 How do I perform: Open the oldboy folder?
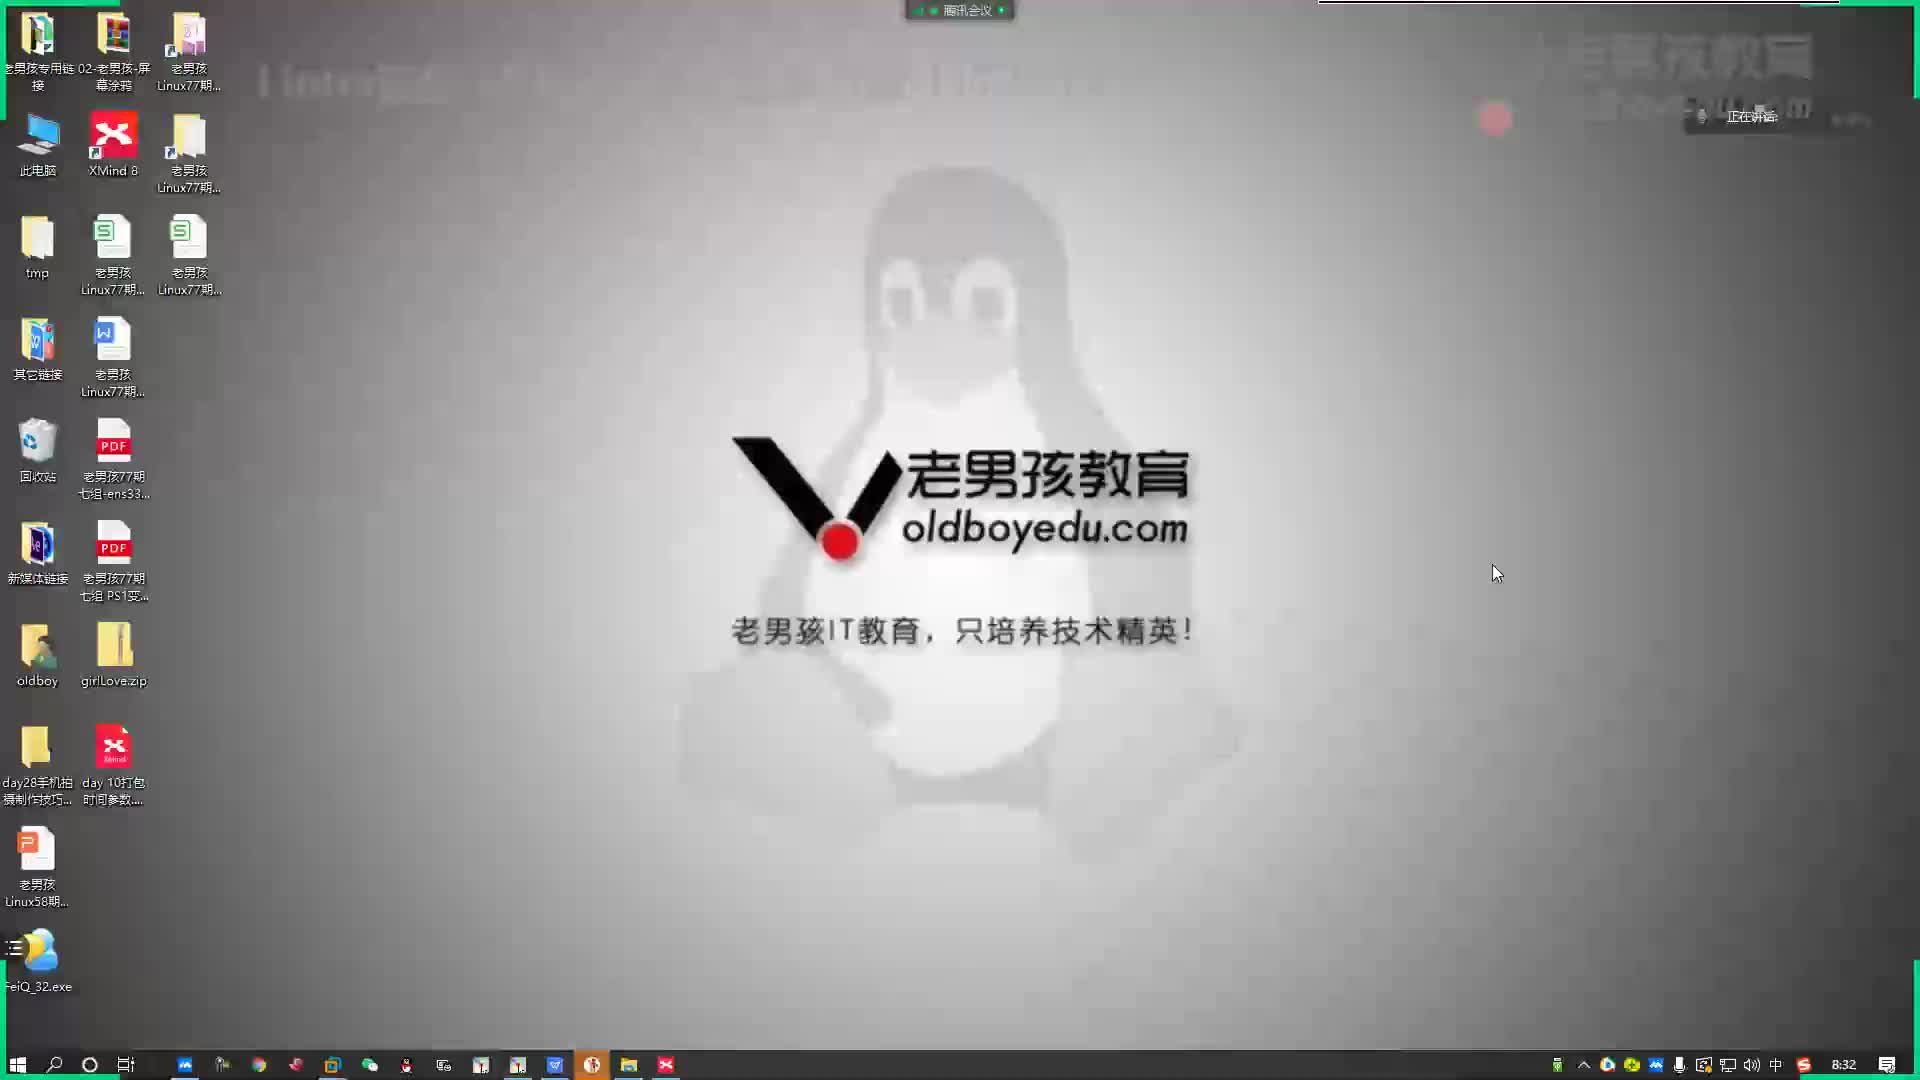pos(36,646)
